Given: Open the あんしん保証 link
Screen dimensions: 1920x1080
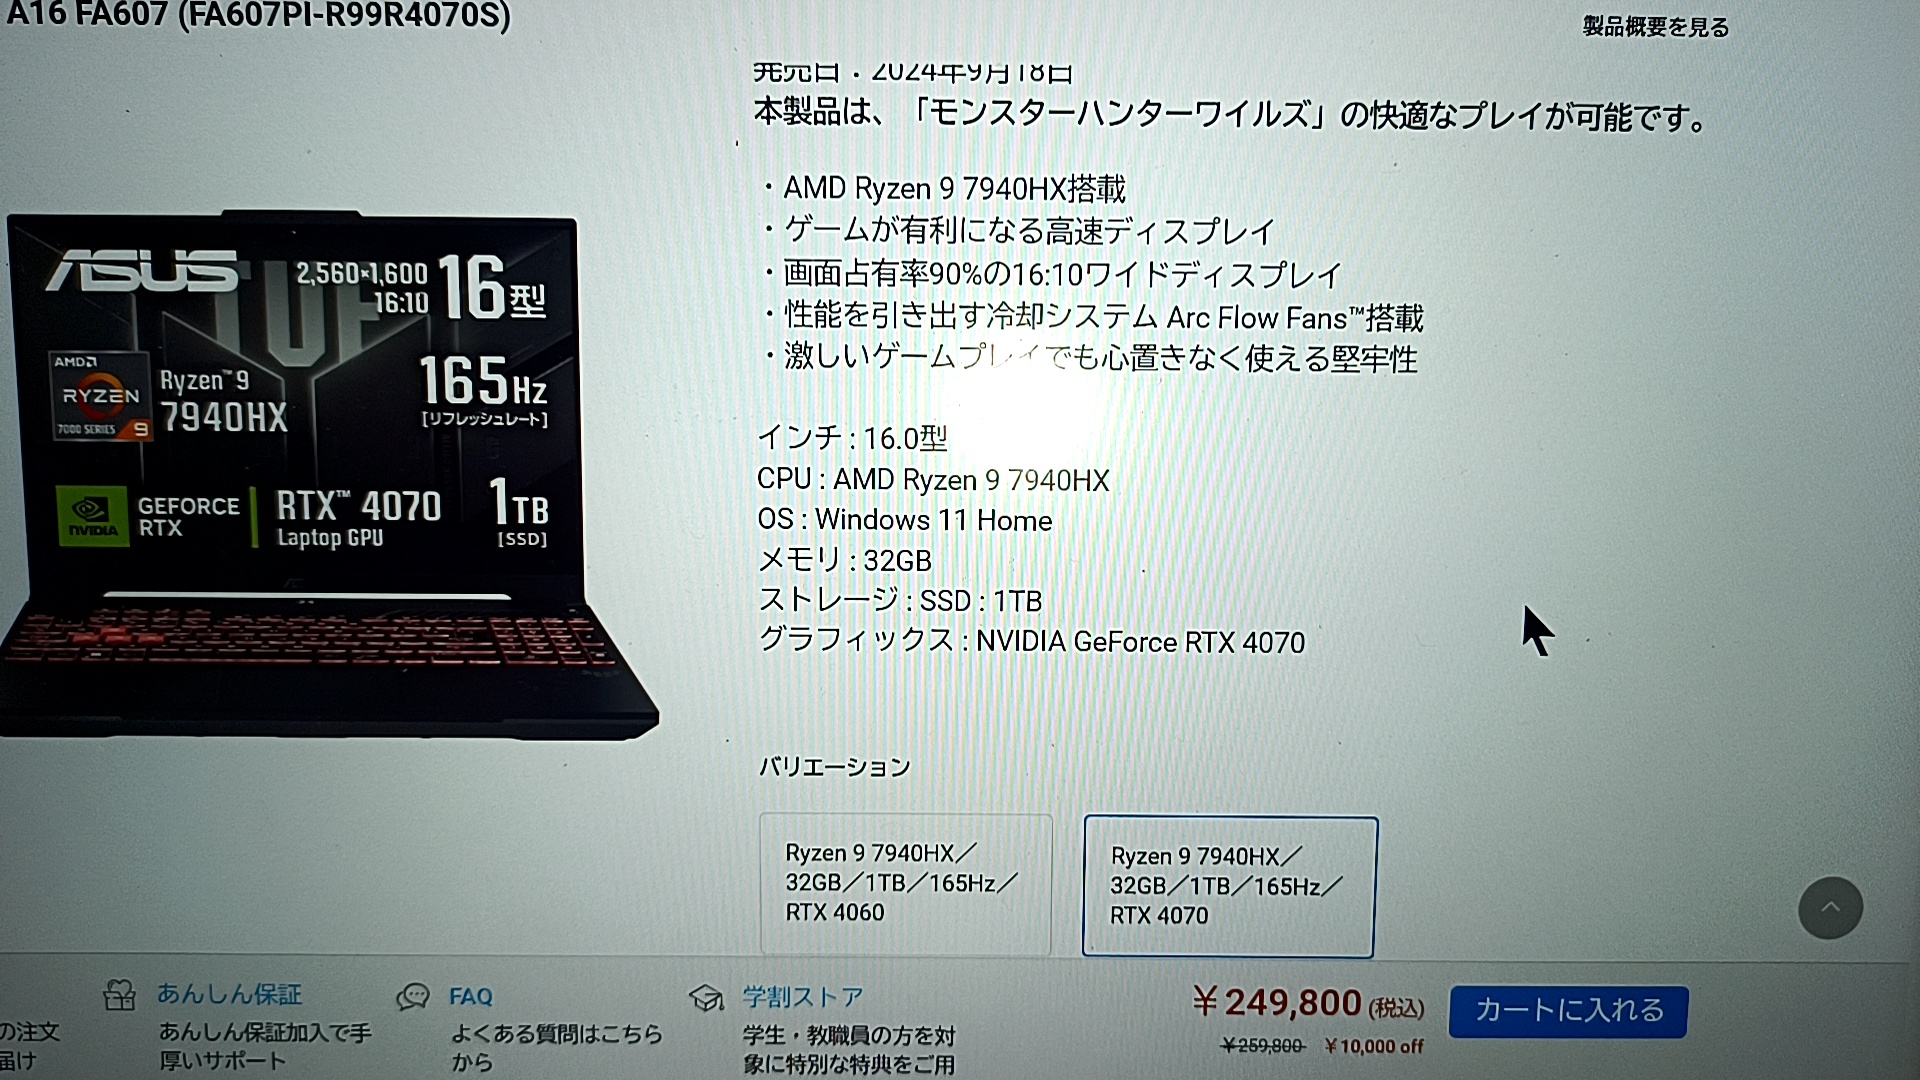Looking at the screenshot, I should 229,994.
